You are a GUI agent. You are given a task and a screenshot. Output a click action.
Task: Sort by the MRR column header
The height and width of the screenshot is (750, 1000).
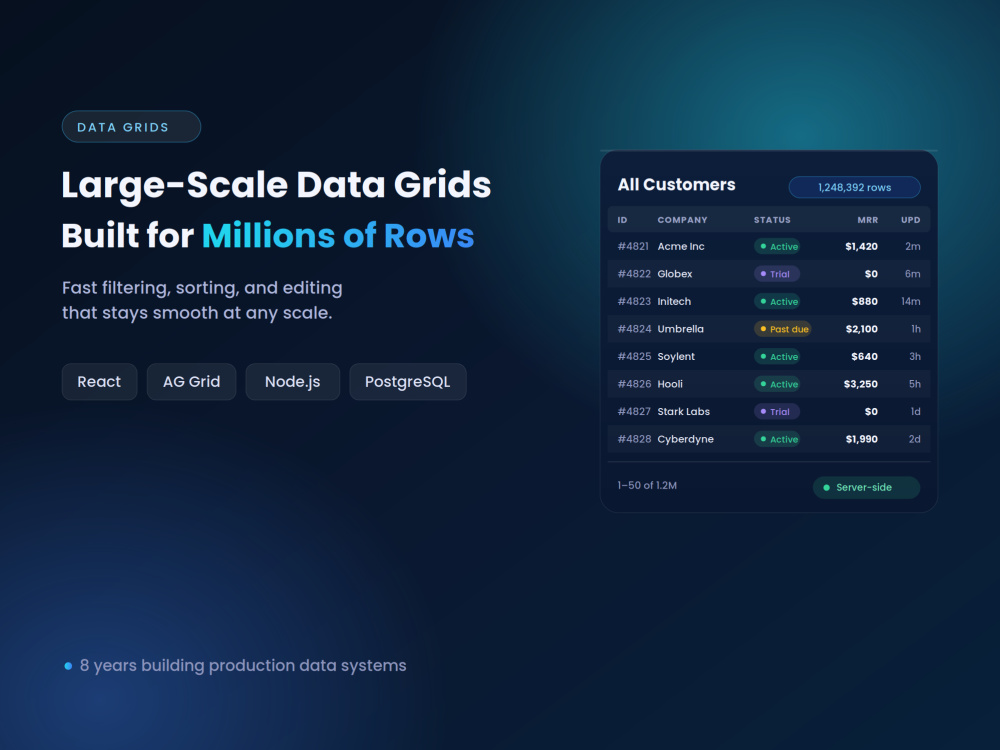click(x=867, y=220)
